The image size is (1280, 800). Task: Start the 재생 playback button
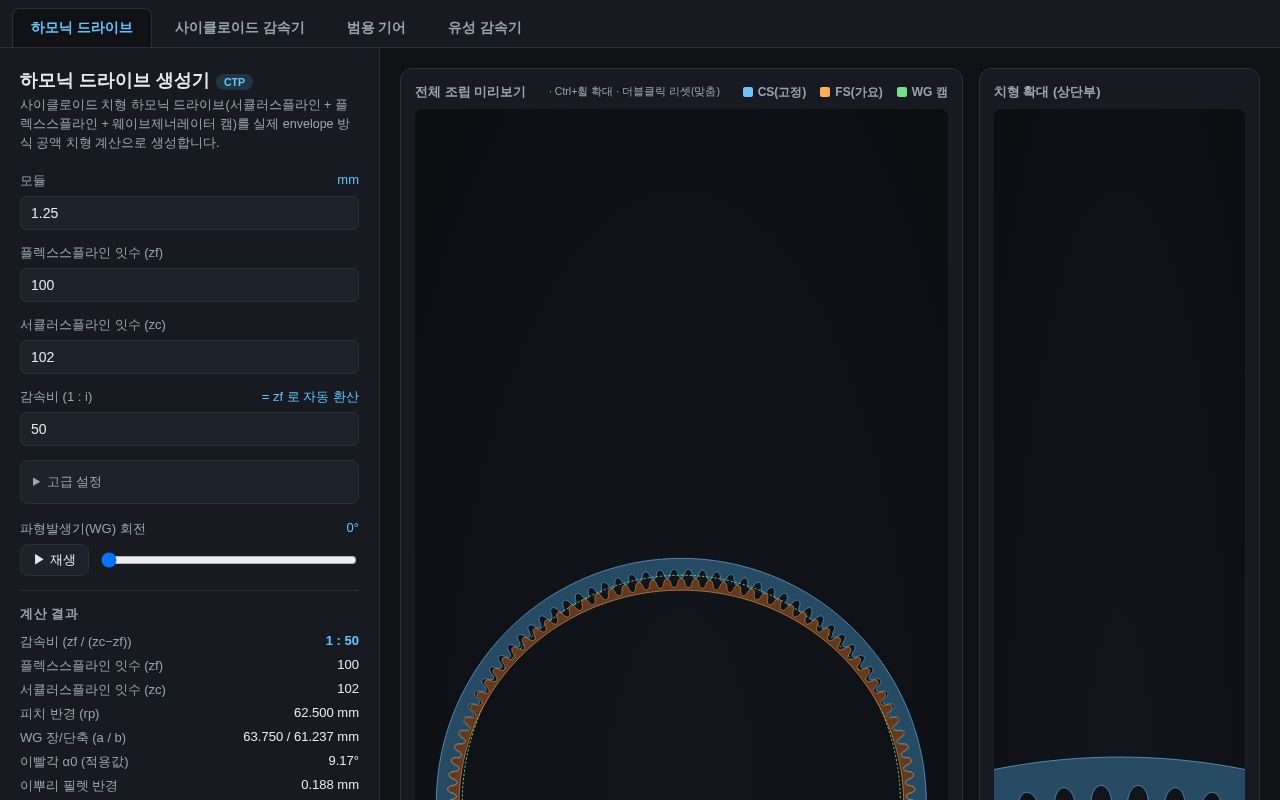(x=54, y=560)
